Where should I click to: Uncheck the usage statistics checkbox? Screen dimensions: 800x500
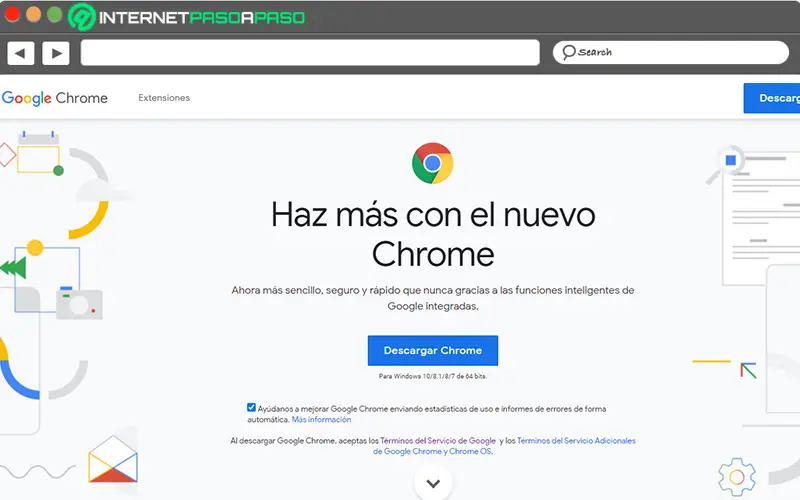(x=251, y=407)
